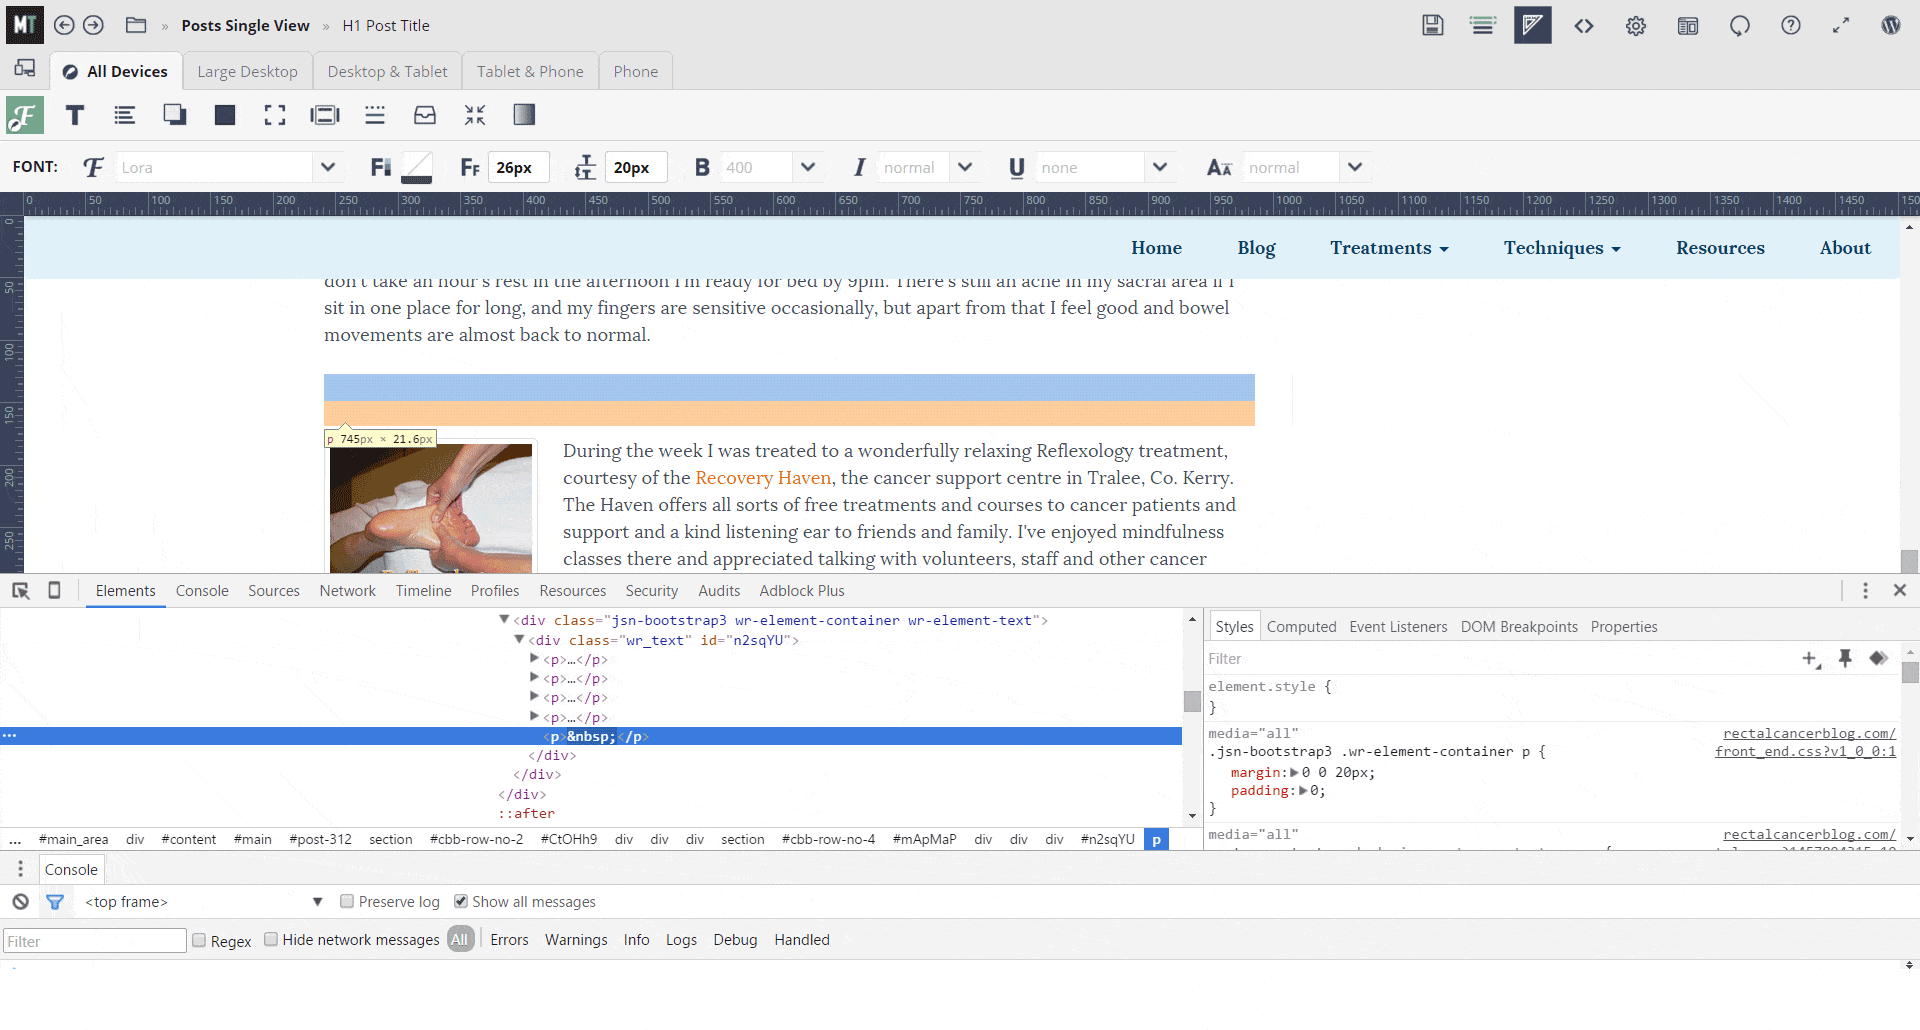Open the font color swatch picker
1920x1030 pixels.
pyautogui.click(x=416, y=167)
